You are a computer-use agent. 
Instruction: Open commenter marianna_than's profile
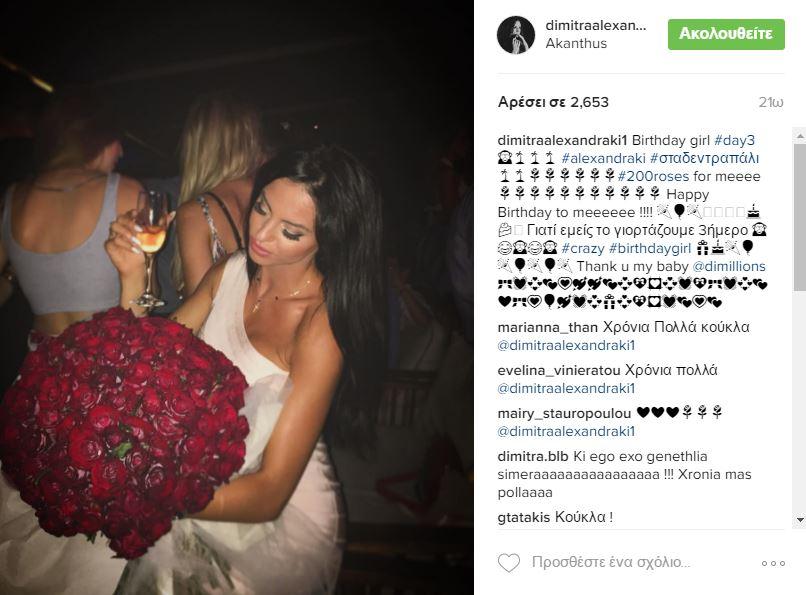click(547, 327)
